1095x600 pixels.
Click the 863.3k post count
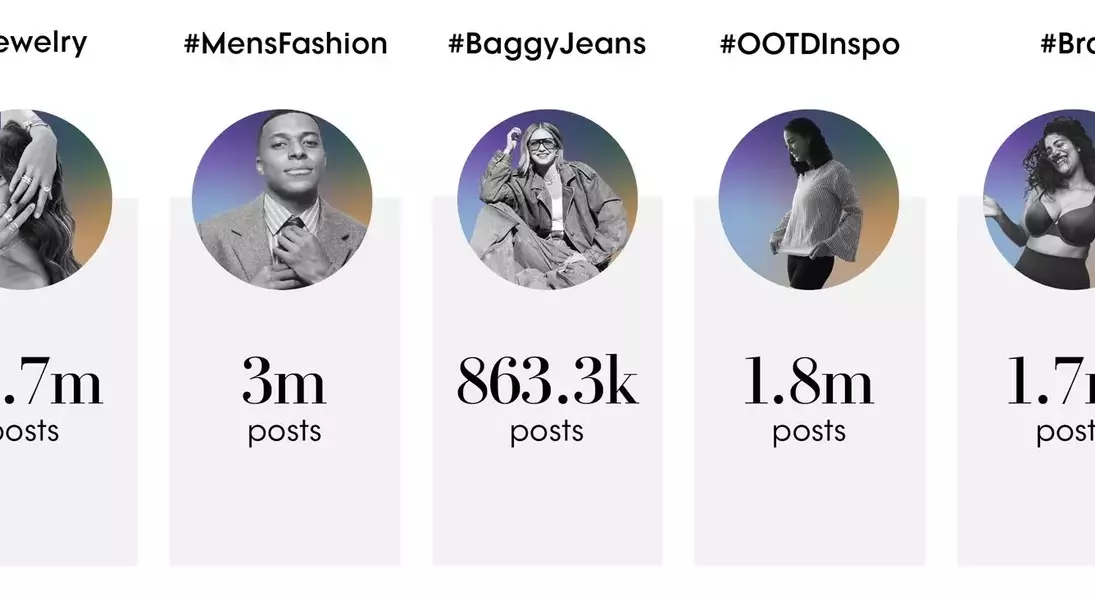coord(547,381)
